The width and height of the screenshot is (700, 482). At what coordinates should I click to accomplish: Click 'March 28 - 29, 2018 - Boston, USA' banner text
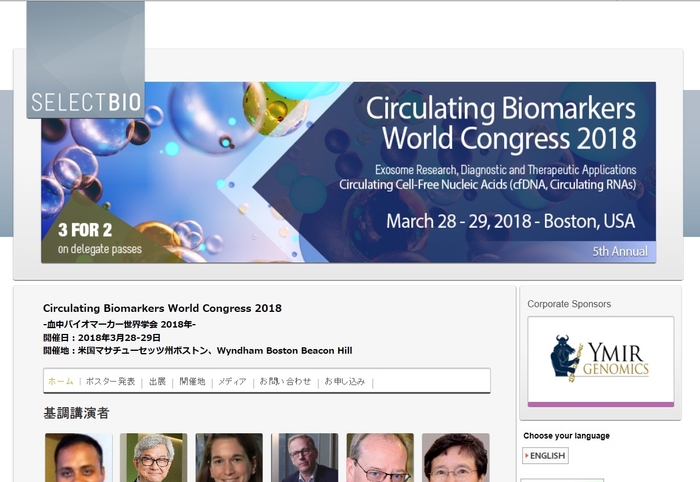[x=510, y=221]
